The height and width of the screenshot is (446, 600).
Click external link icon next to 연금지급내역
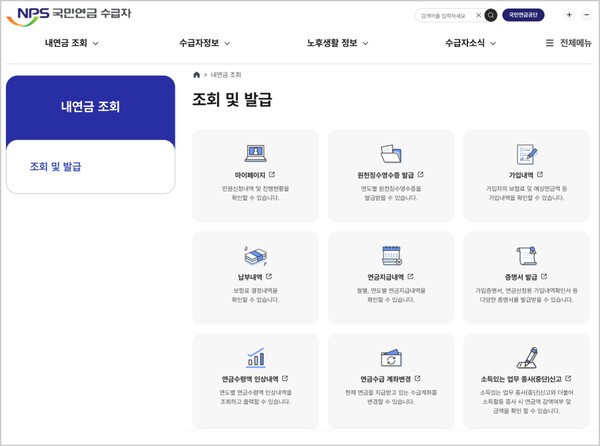[x=411, y=276]
